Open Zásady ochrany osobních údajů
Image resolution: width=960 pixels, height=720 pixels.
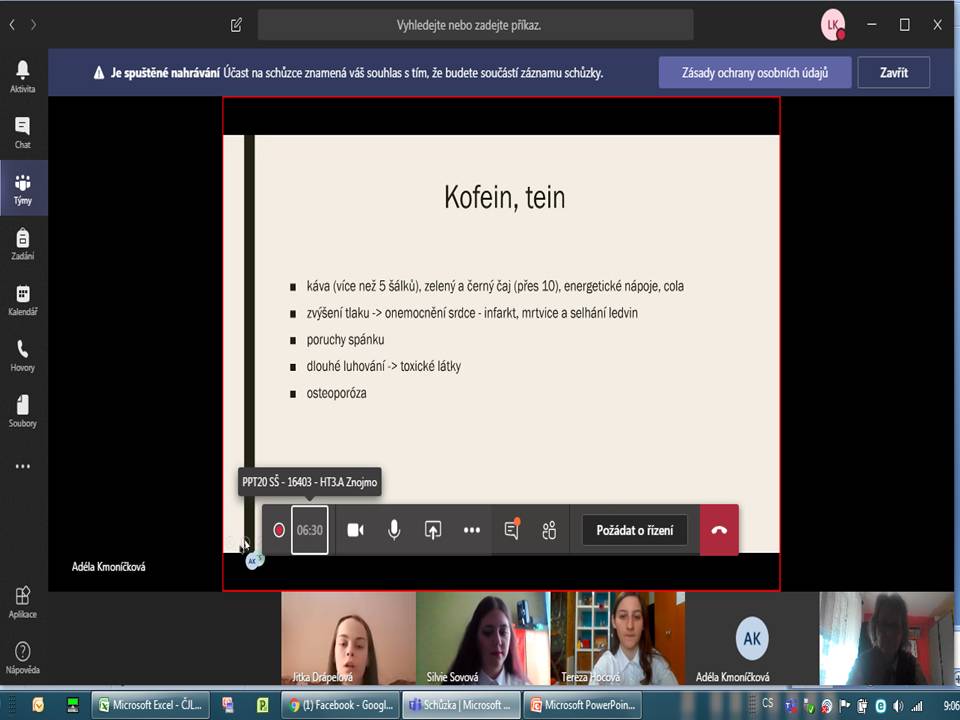click(755, 72)
